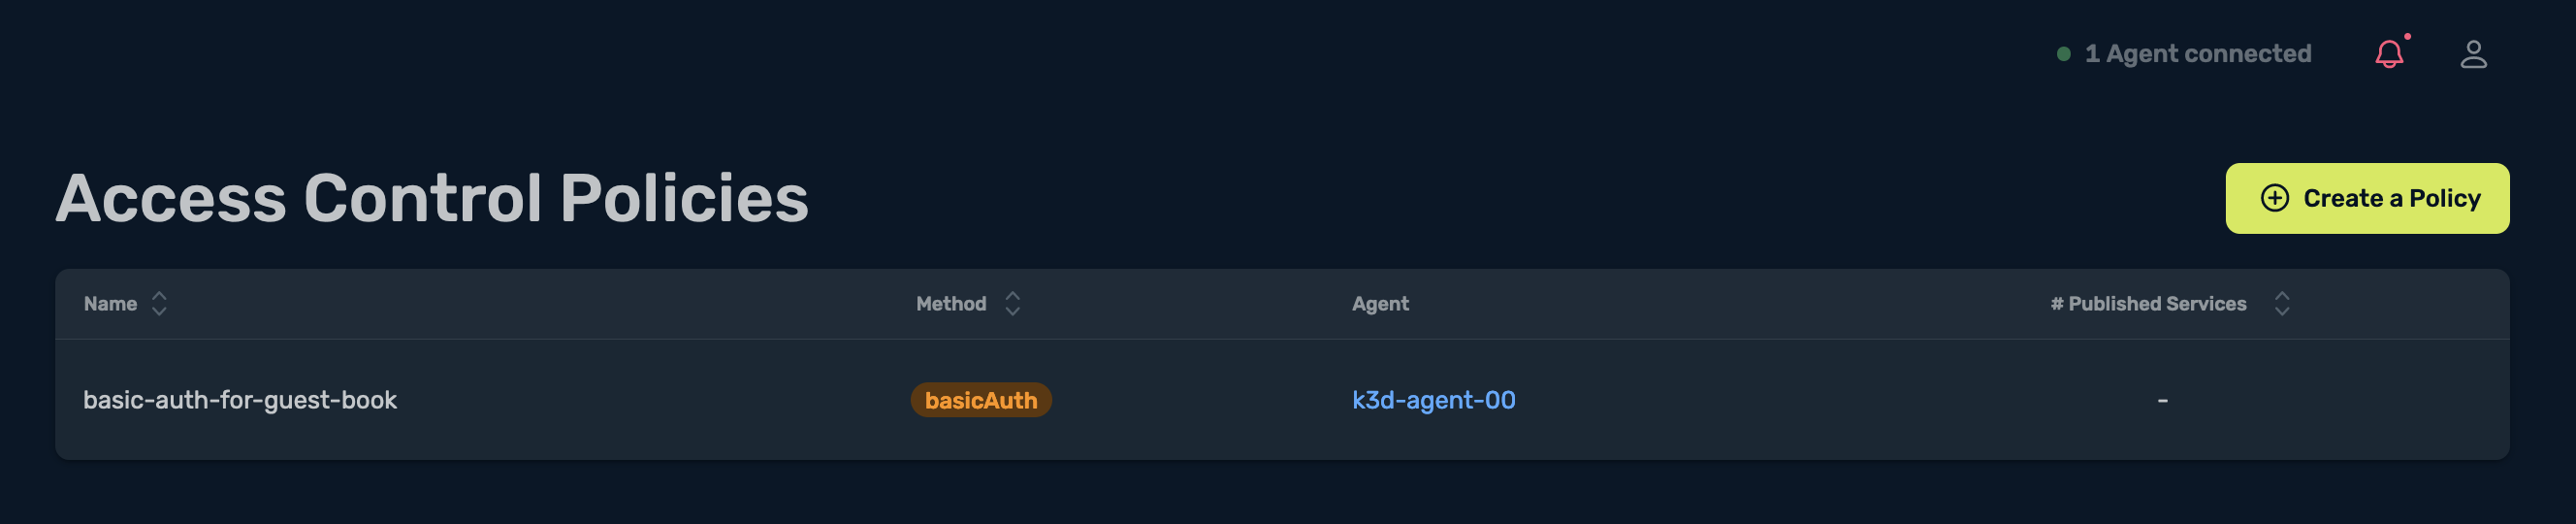
Task: Sort using the Method column arrows
Action: point(1012,304)
